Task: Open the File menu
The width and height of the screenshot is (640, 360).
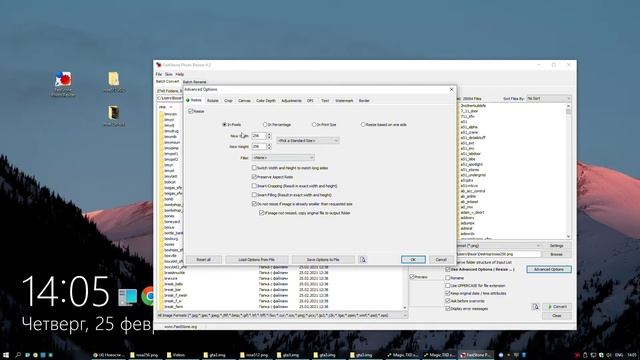Action: click(x=159, y=74)
